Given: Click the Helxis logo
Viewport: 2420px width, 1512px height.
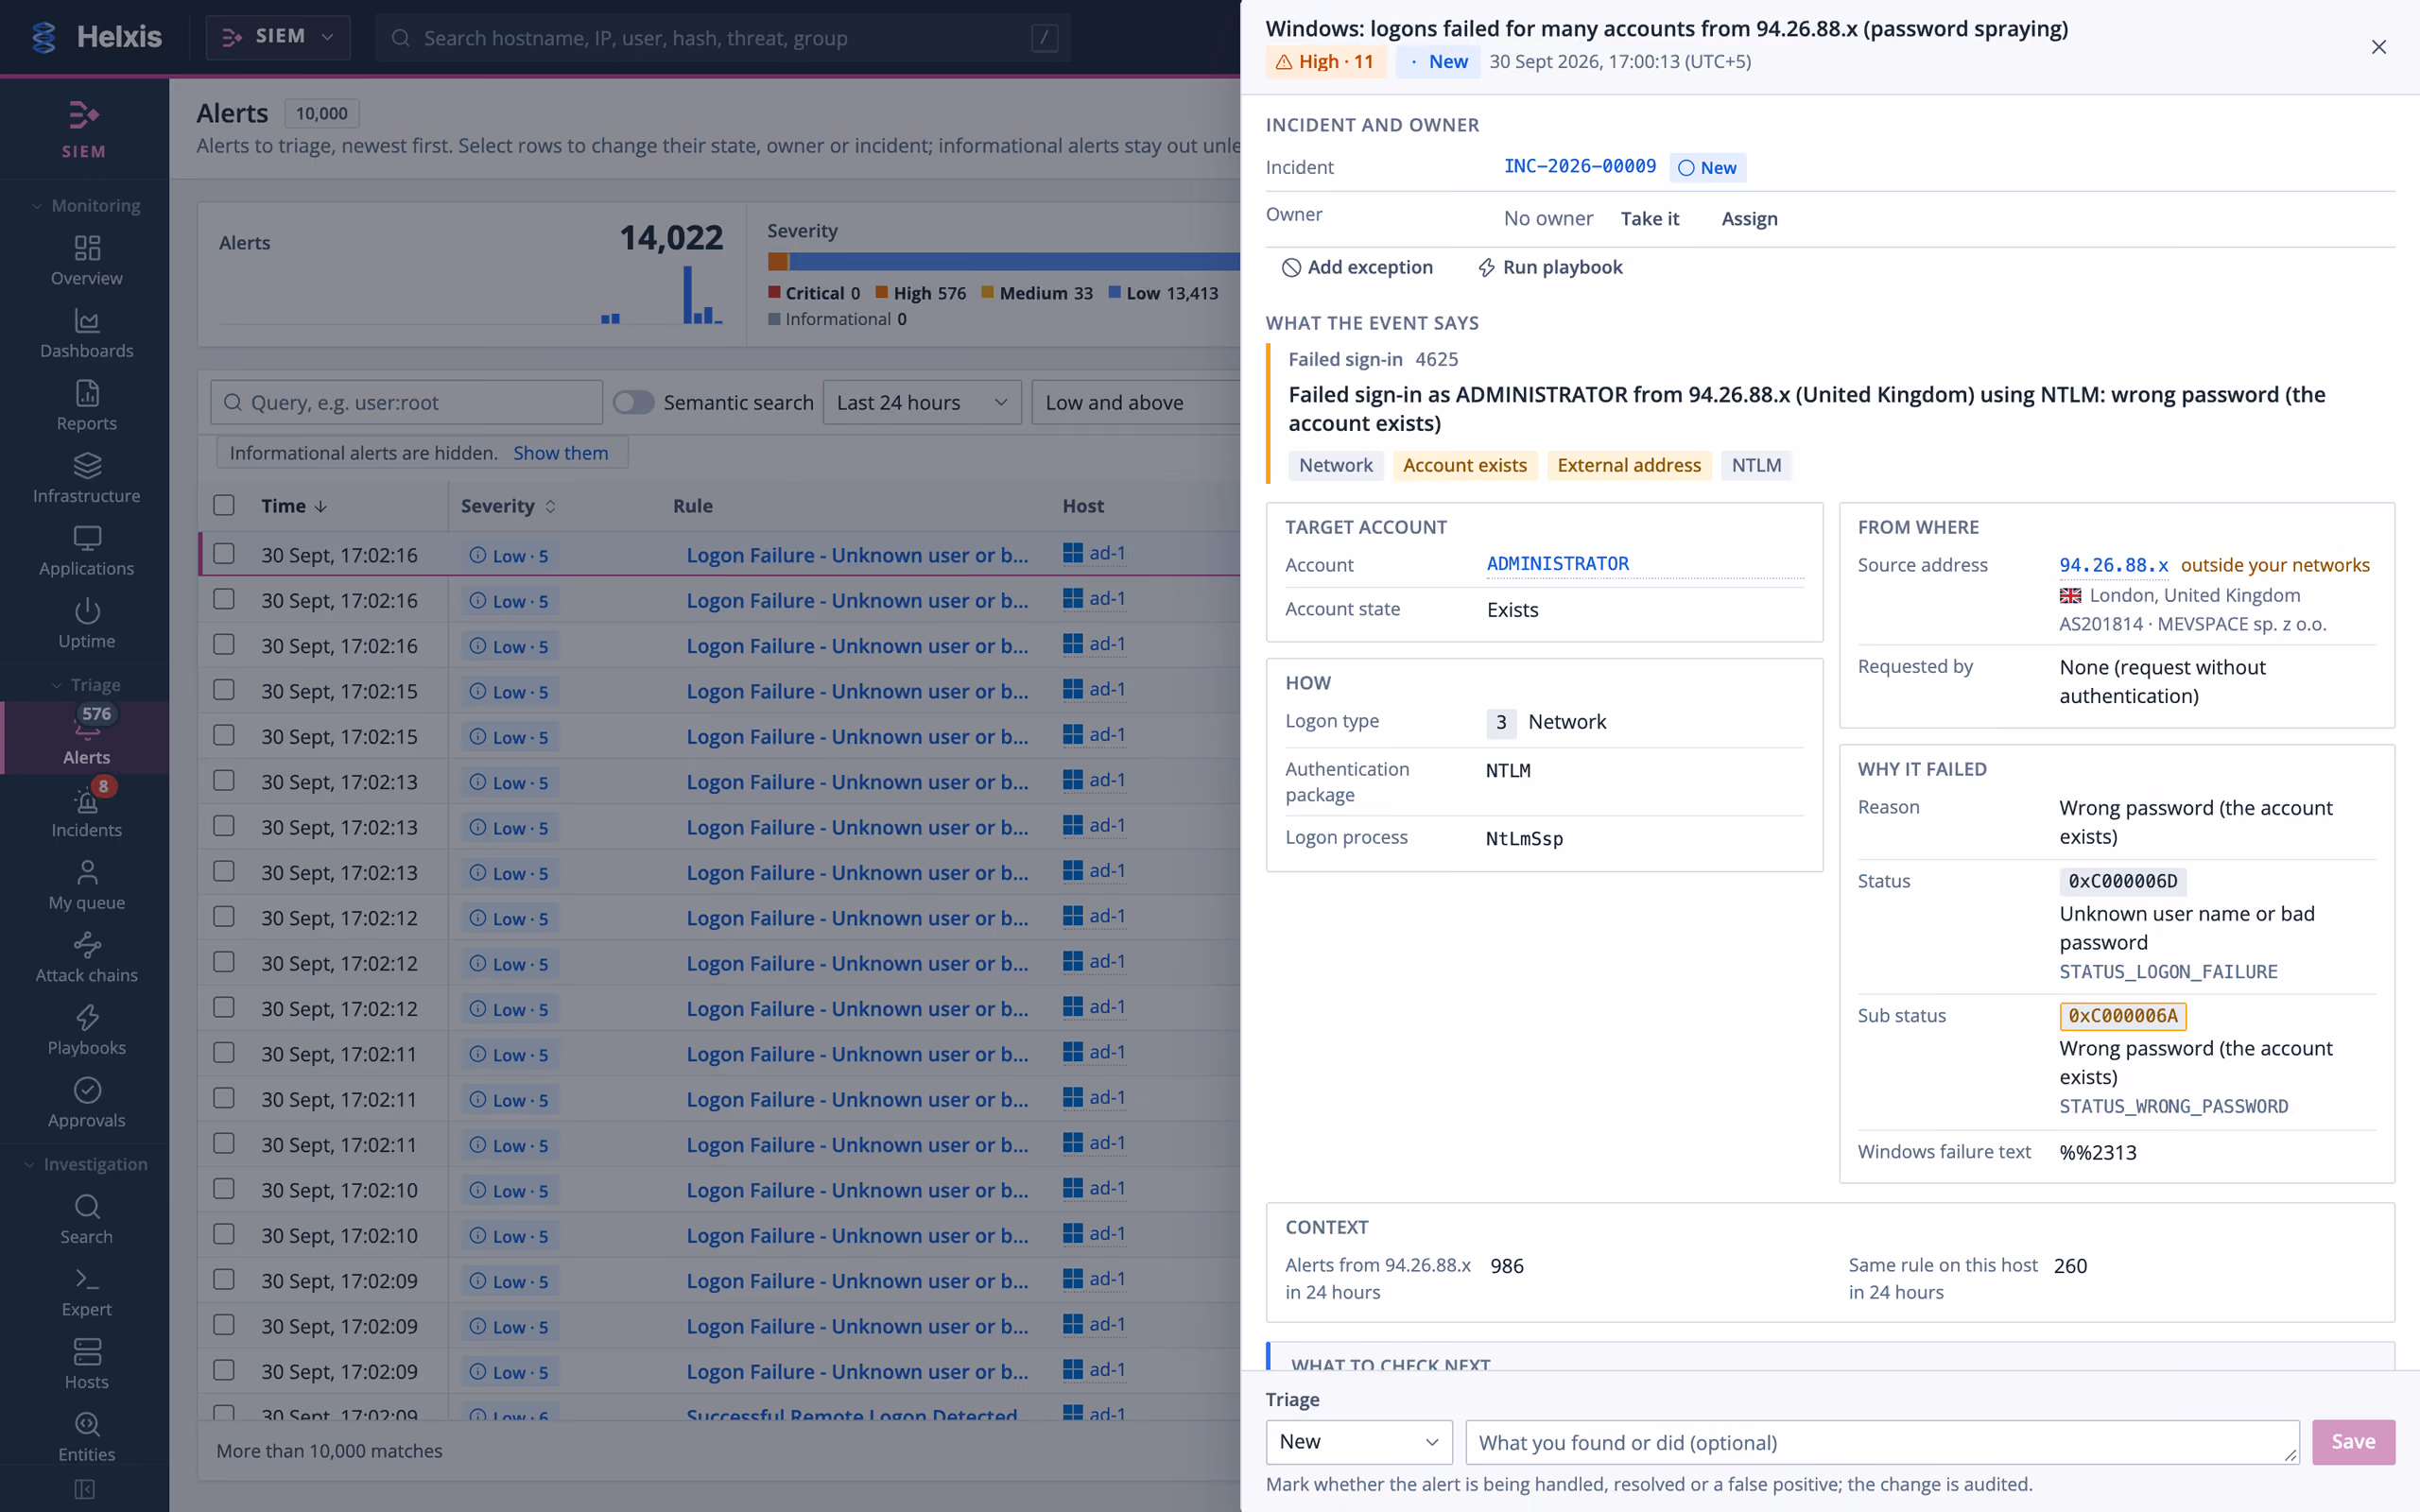Looking at the screenshot, I should 96,37.
